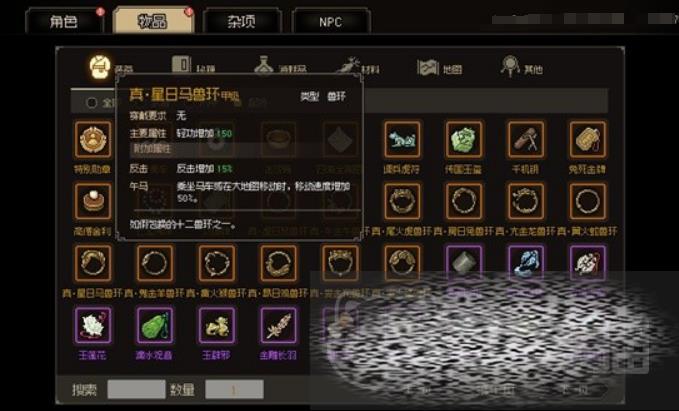Select the 免死金牌 gold plaque item
This screenshot has height=411, width=679.
587,139
